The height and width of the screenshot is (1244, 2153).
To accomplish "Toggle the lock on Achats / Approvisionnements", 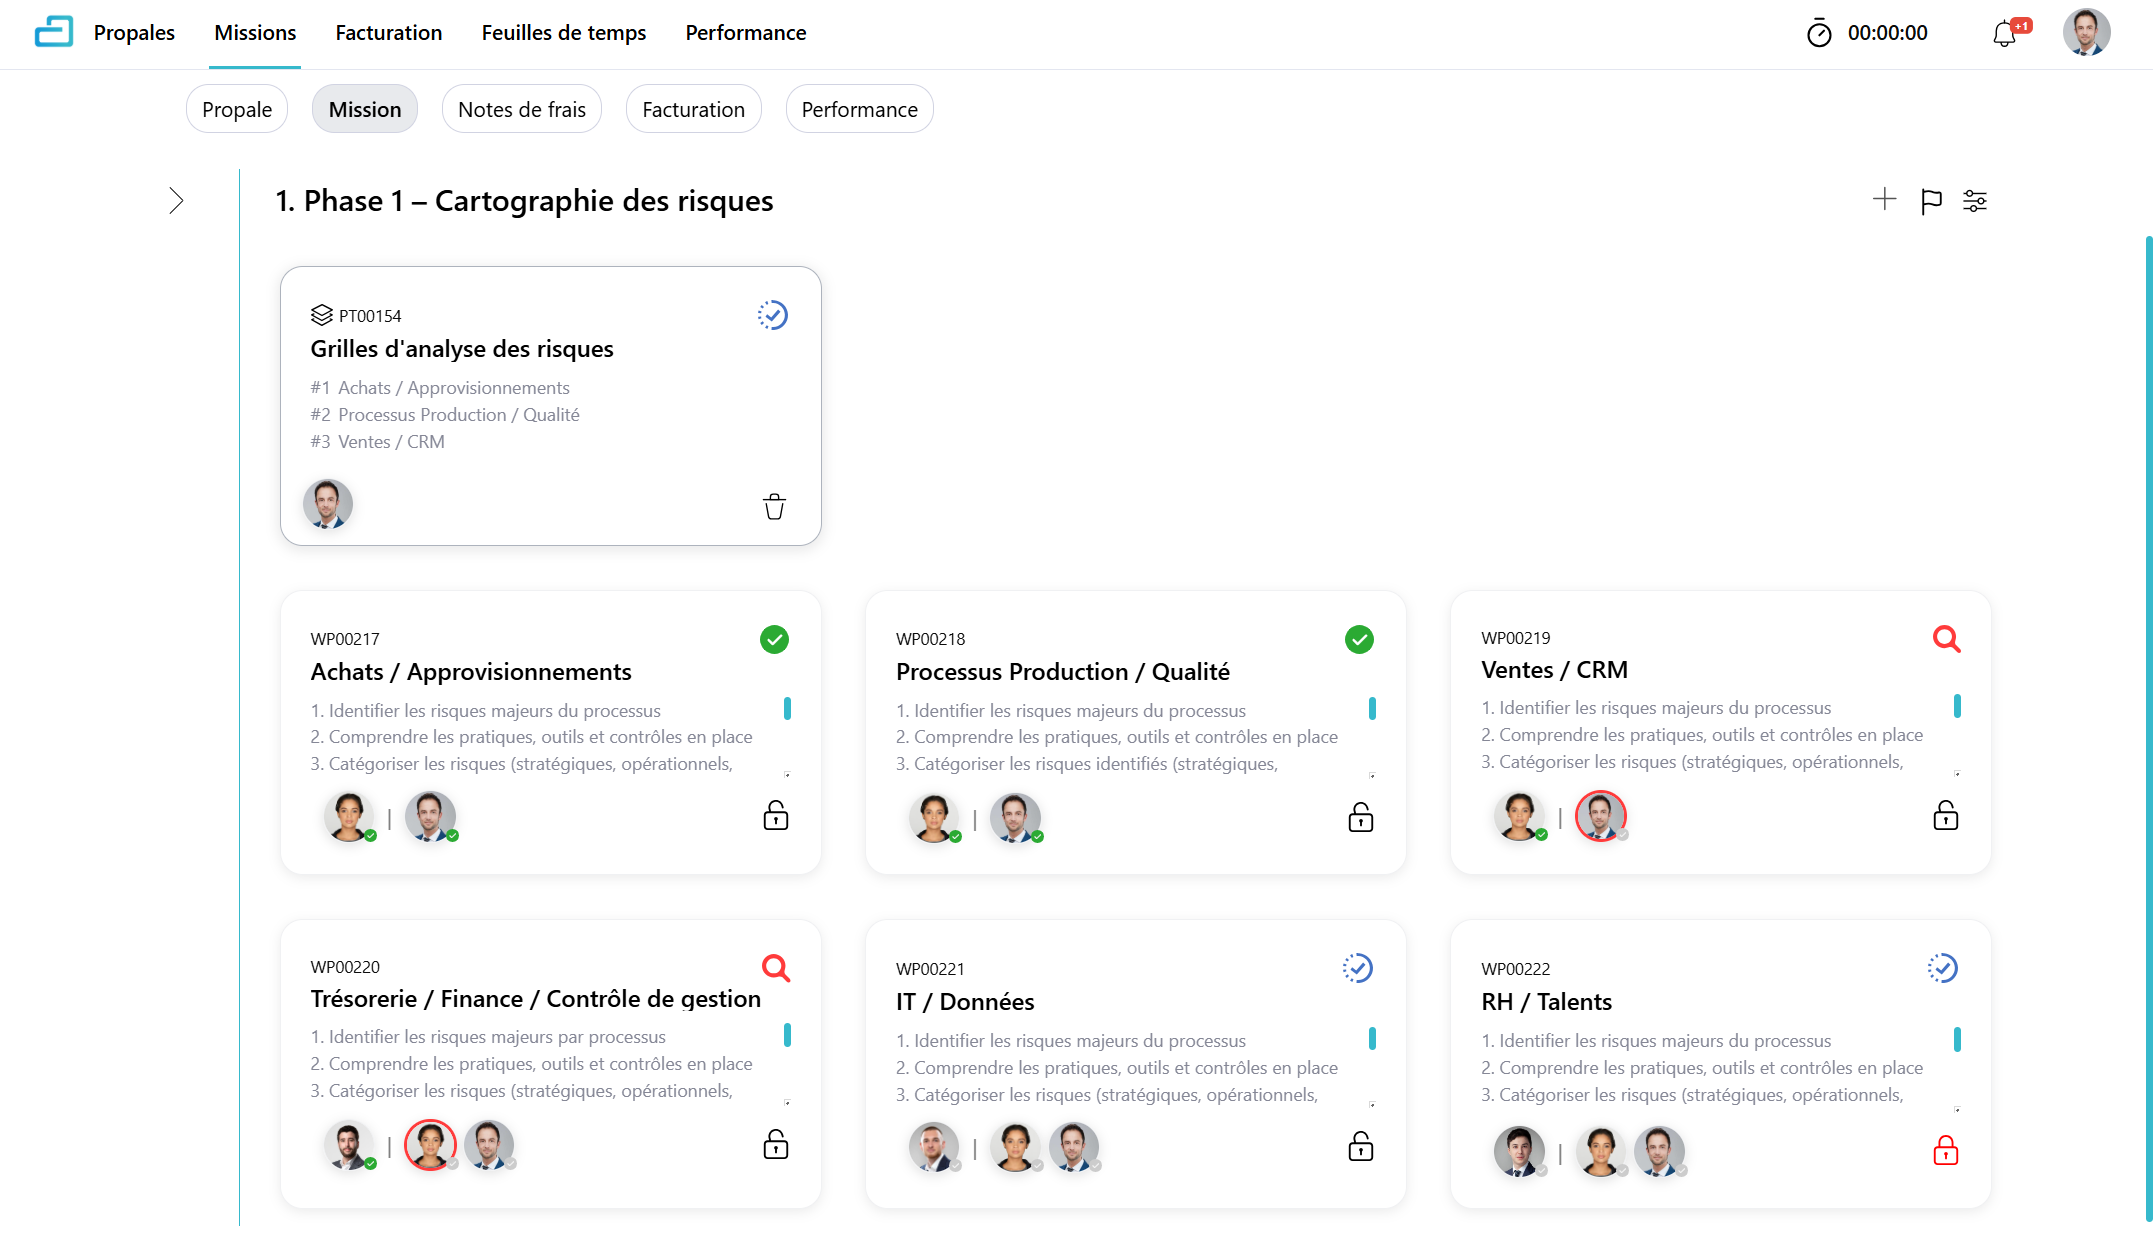I will point(776,816).
